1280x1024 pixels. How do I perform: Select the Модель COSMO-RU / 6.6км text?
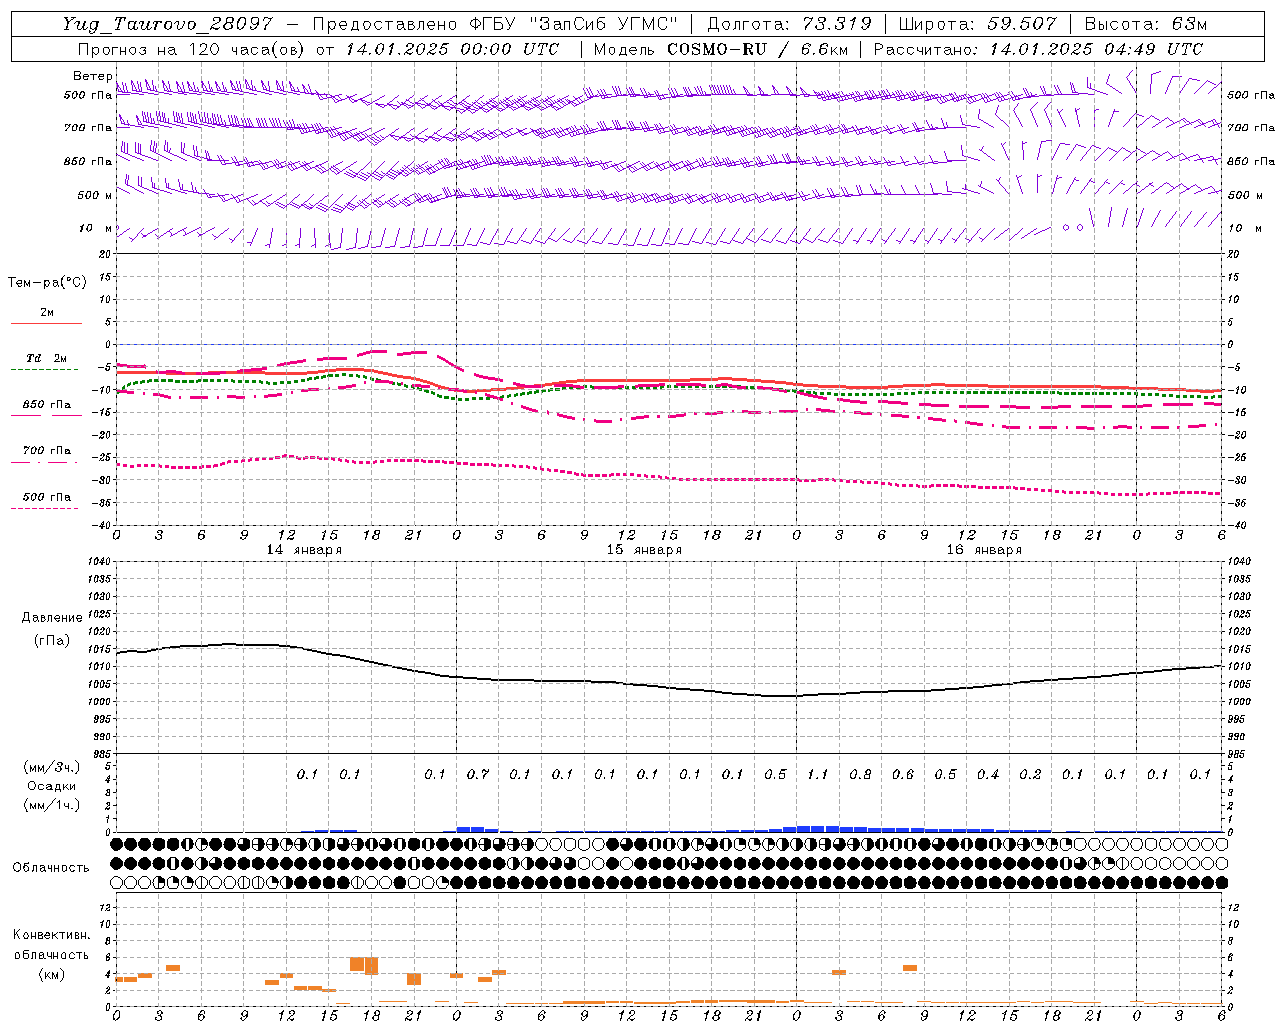720,49
